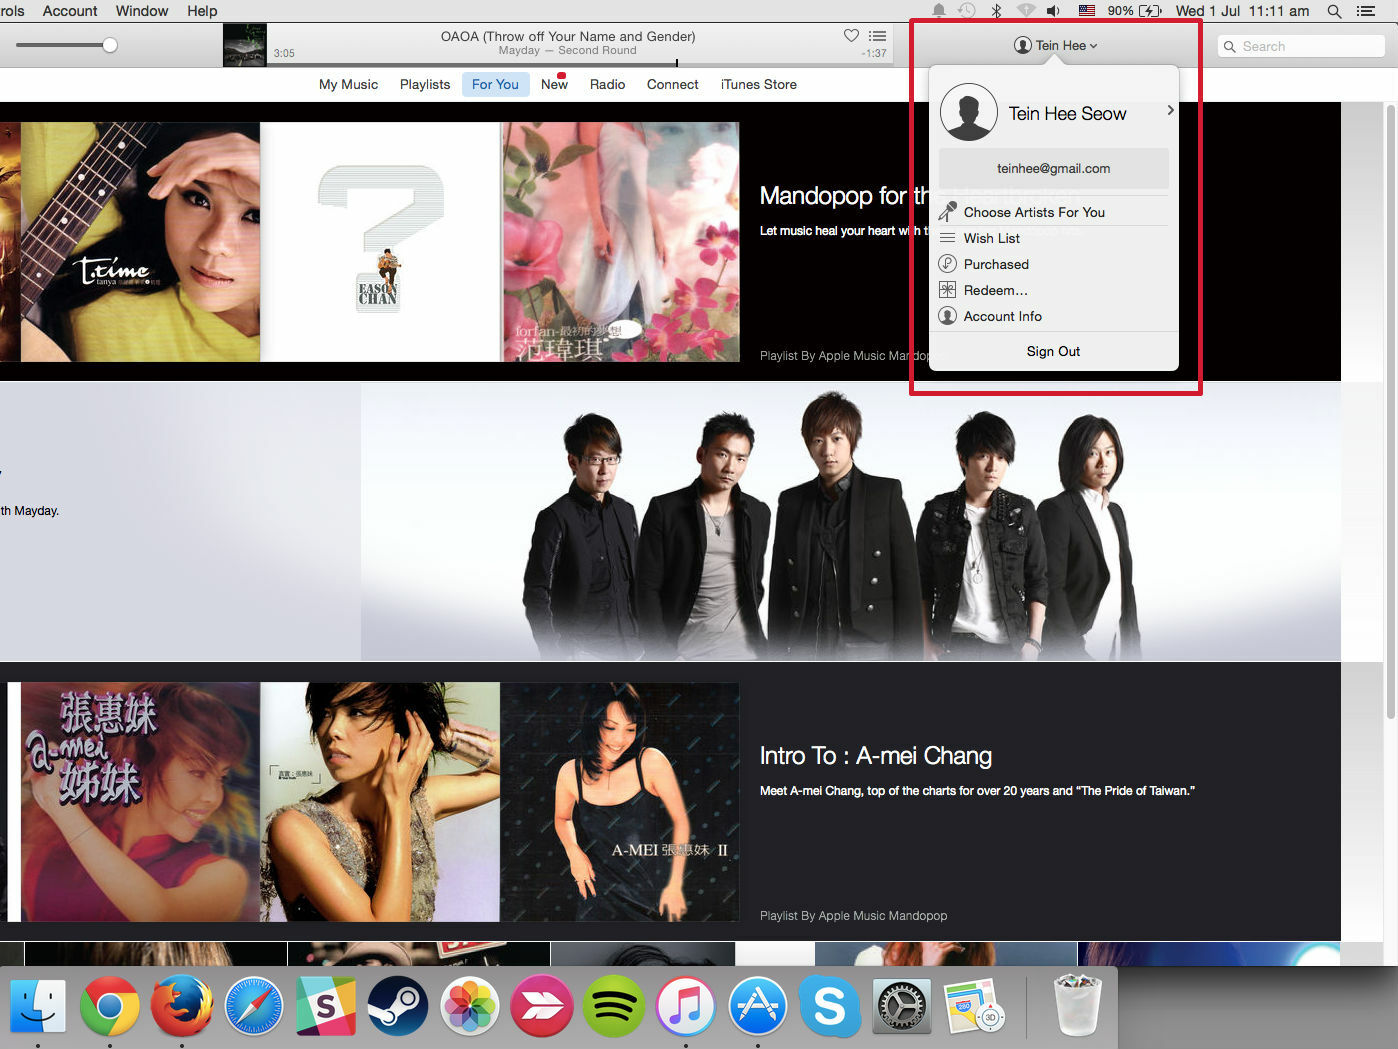
Task: Launch Skype from the dock
Action: [830, 1006]
